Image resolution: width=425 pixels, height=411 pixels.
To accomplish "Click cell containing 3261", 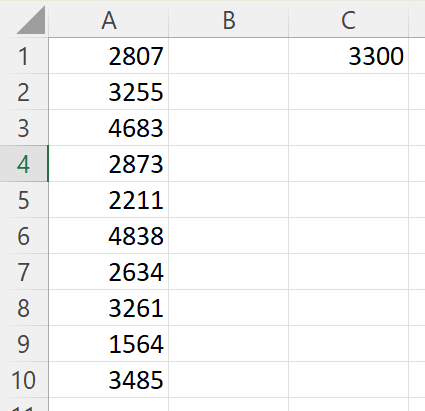I will click(x=109, y=308).
